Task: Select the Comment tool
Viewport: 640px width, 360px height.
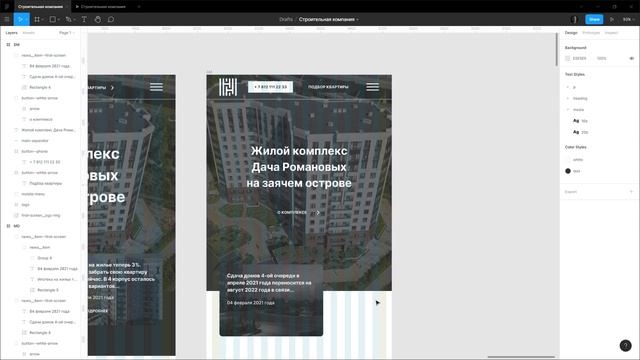Action: [111, 19]
